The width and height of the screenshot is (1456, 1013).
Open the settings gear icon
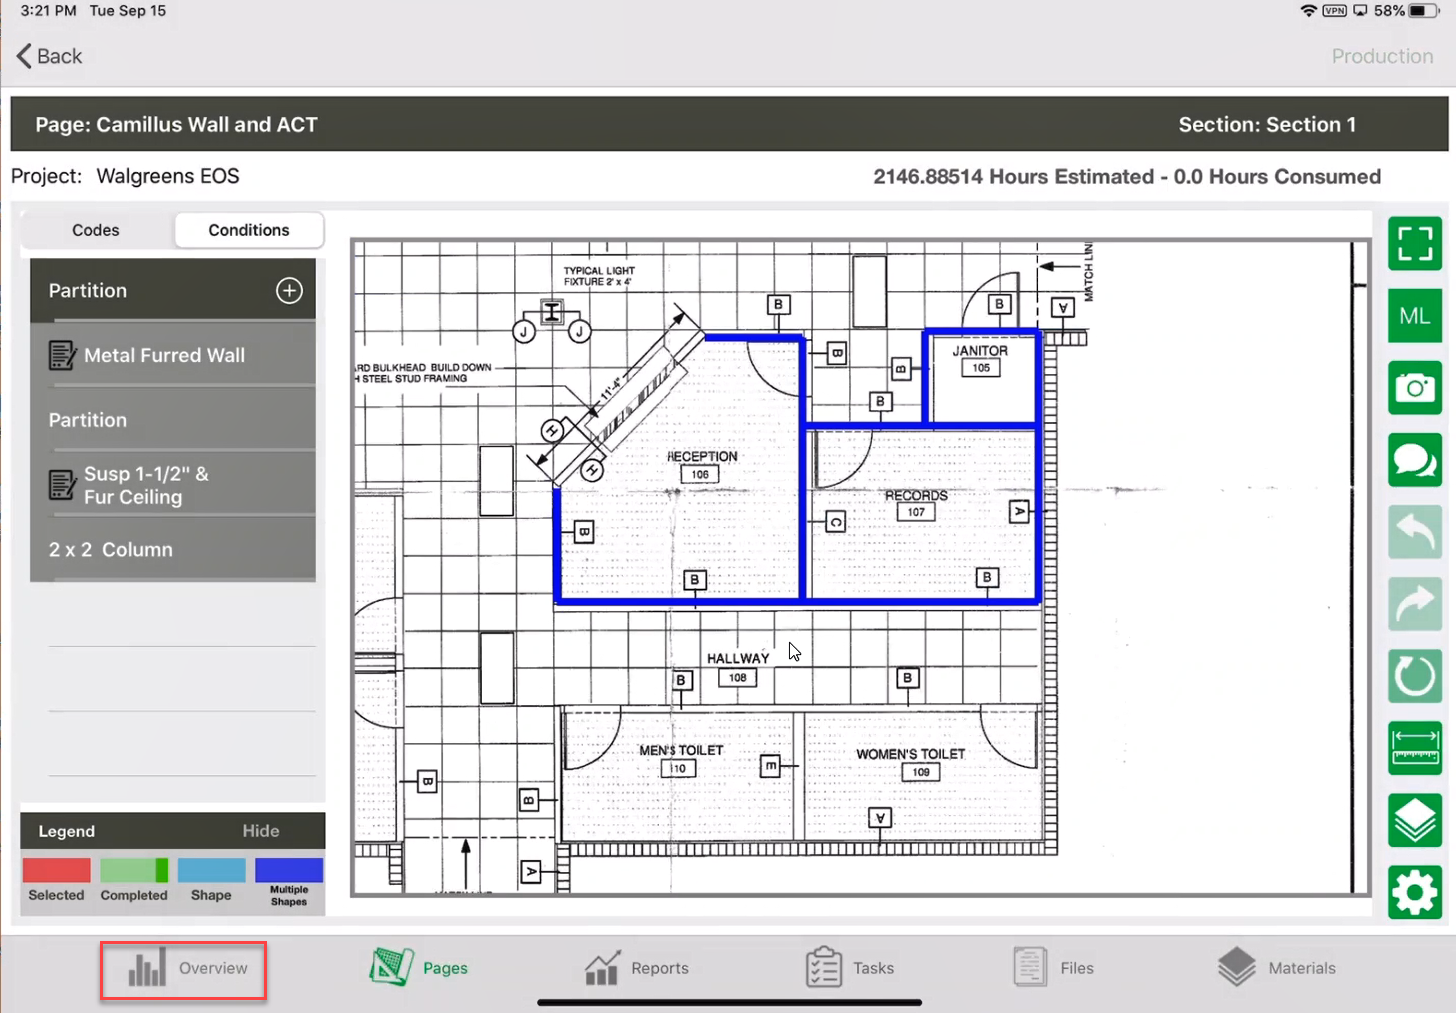pyautogui.click(x=1414, y=892)
